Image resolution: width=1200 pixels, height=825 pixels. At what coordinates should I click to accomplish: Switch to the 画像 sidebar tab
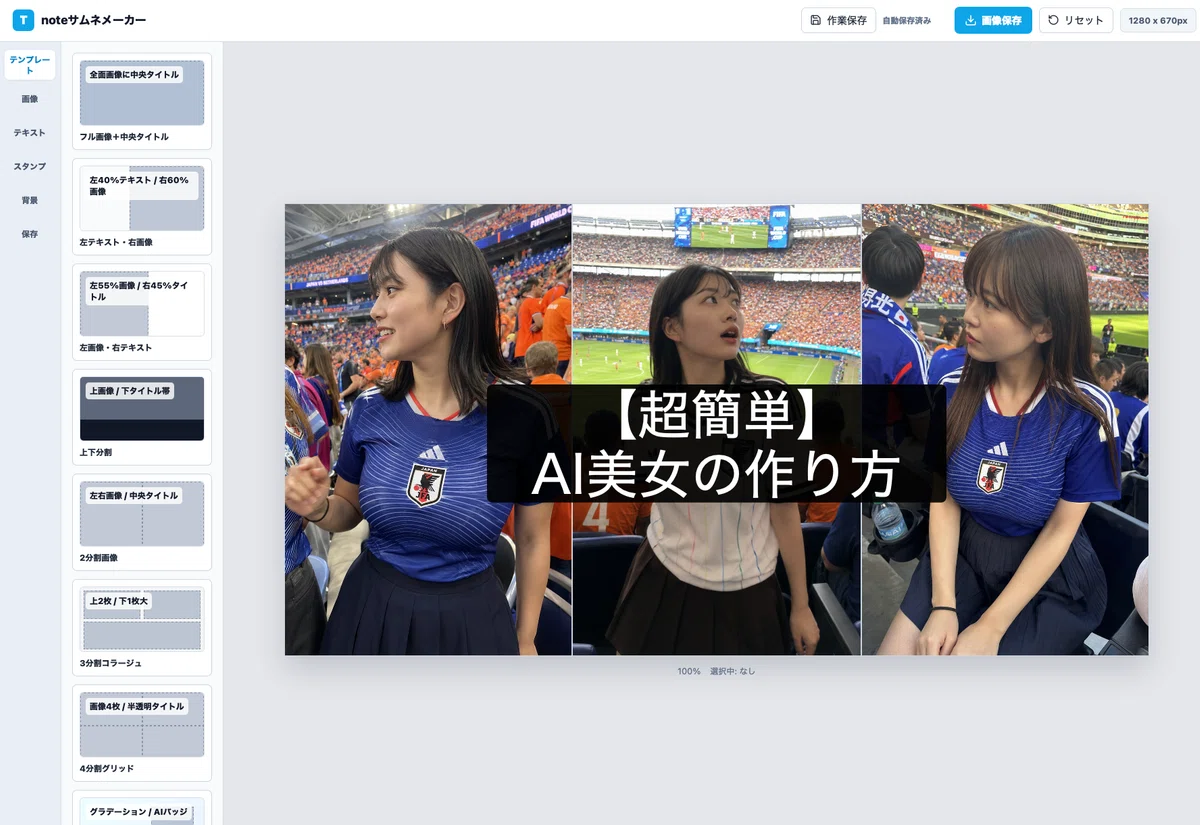[x=30, y=99]
